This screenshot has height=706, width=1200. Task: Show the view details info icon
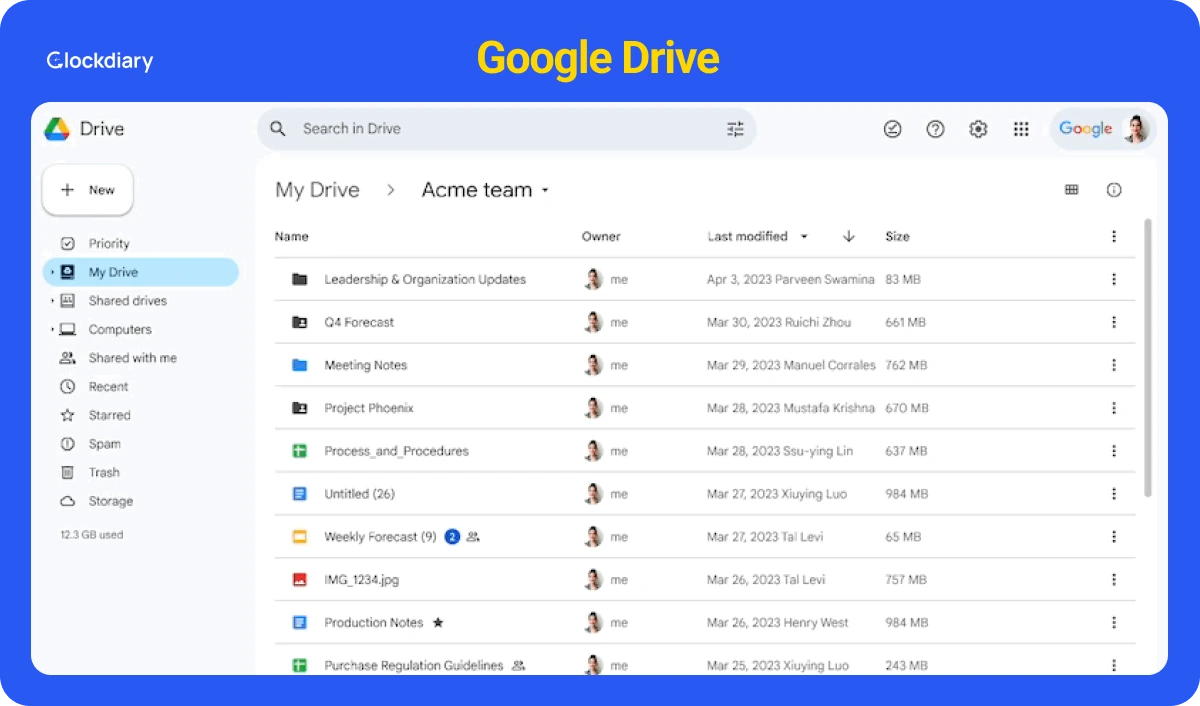tap(1114, 190)
